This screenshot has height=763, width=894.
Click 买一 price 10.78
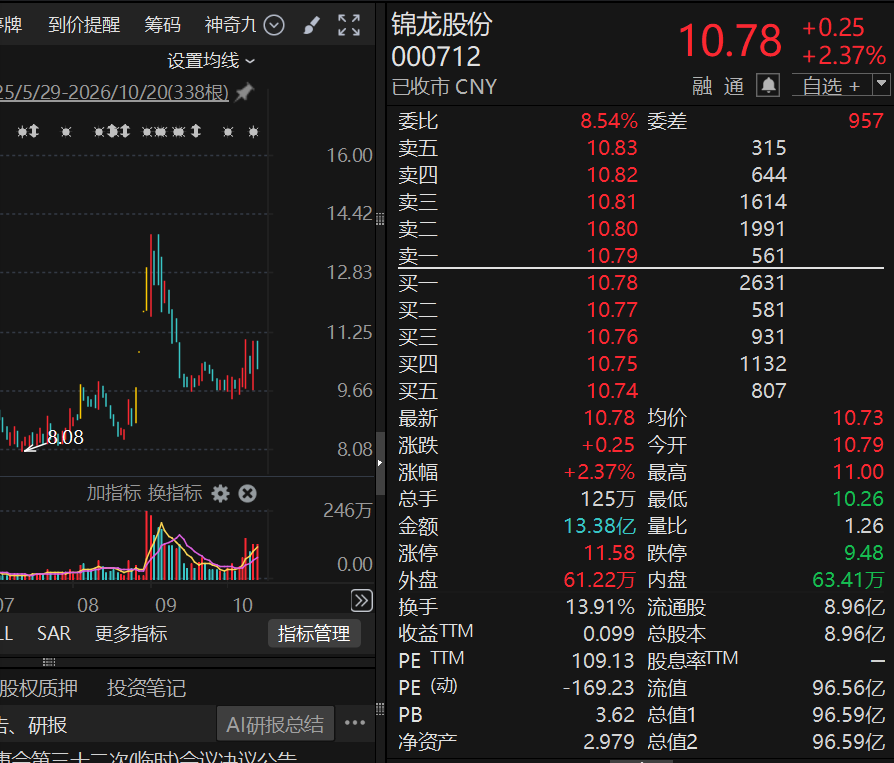pos(612,283)
